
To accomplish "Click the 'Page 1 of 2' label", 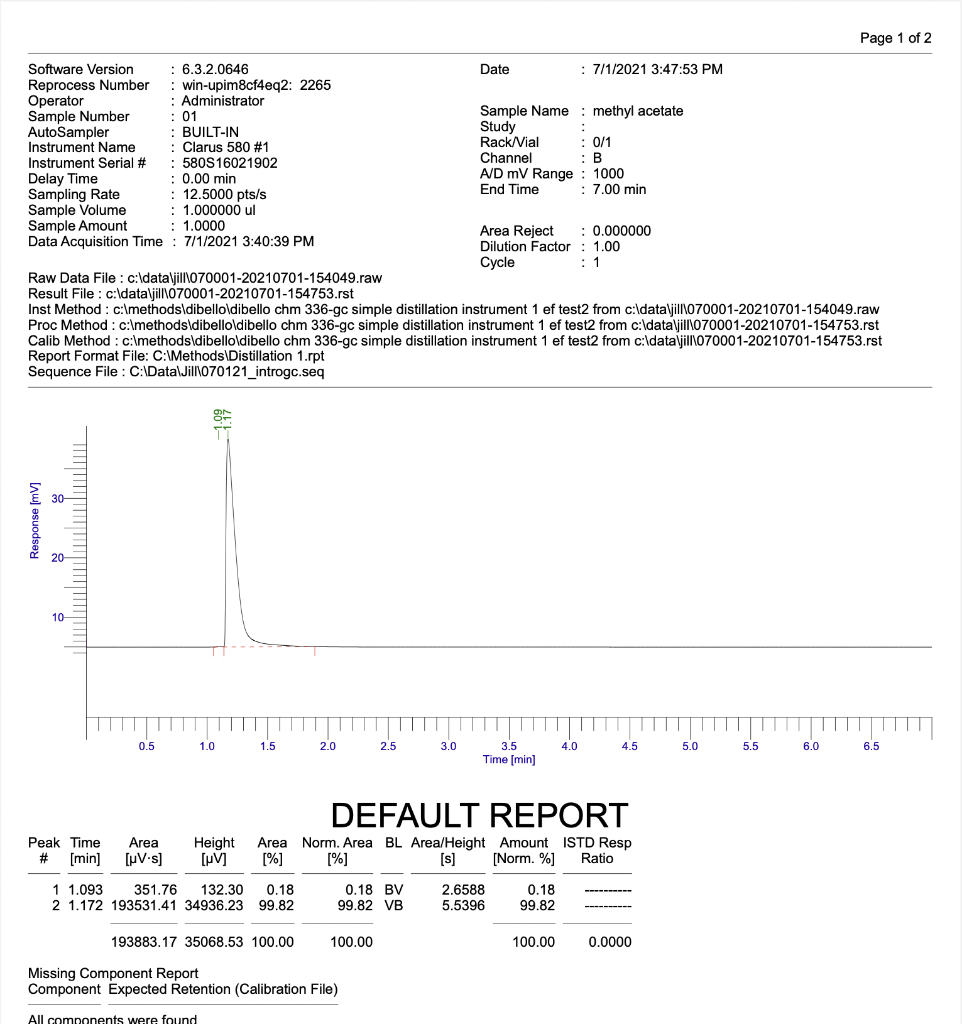I will point(895,38).
